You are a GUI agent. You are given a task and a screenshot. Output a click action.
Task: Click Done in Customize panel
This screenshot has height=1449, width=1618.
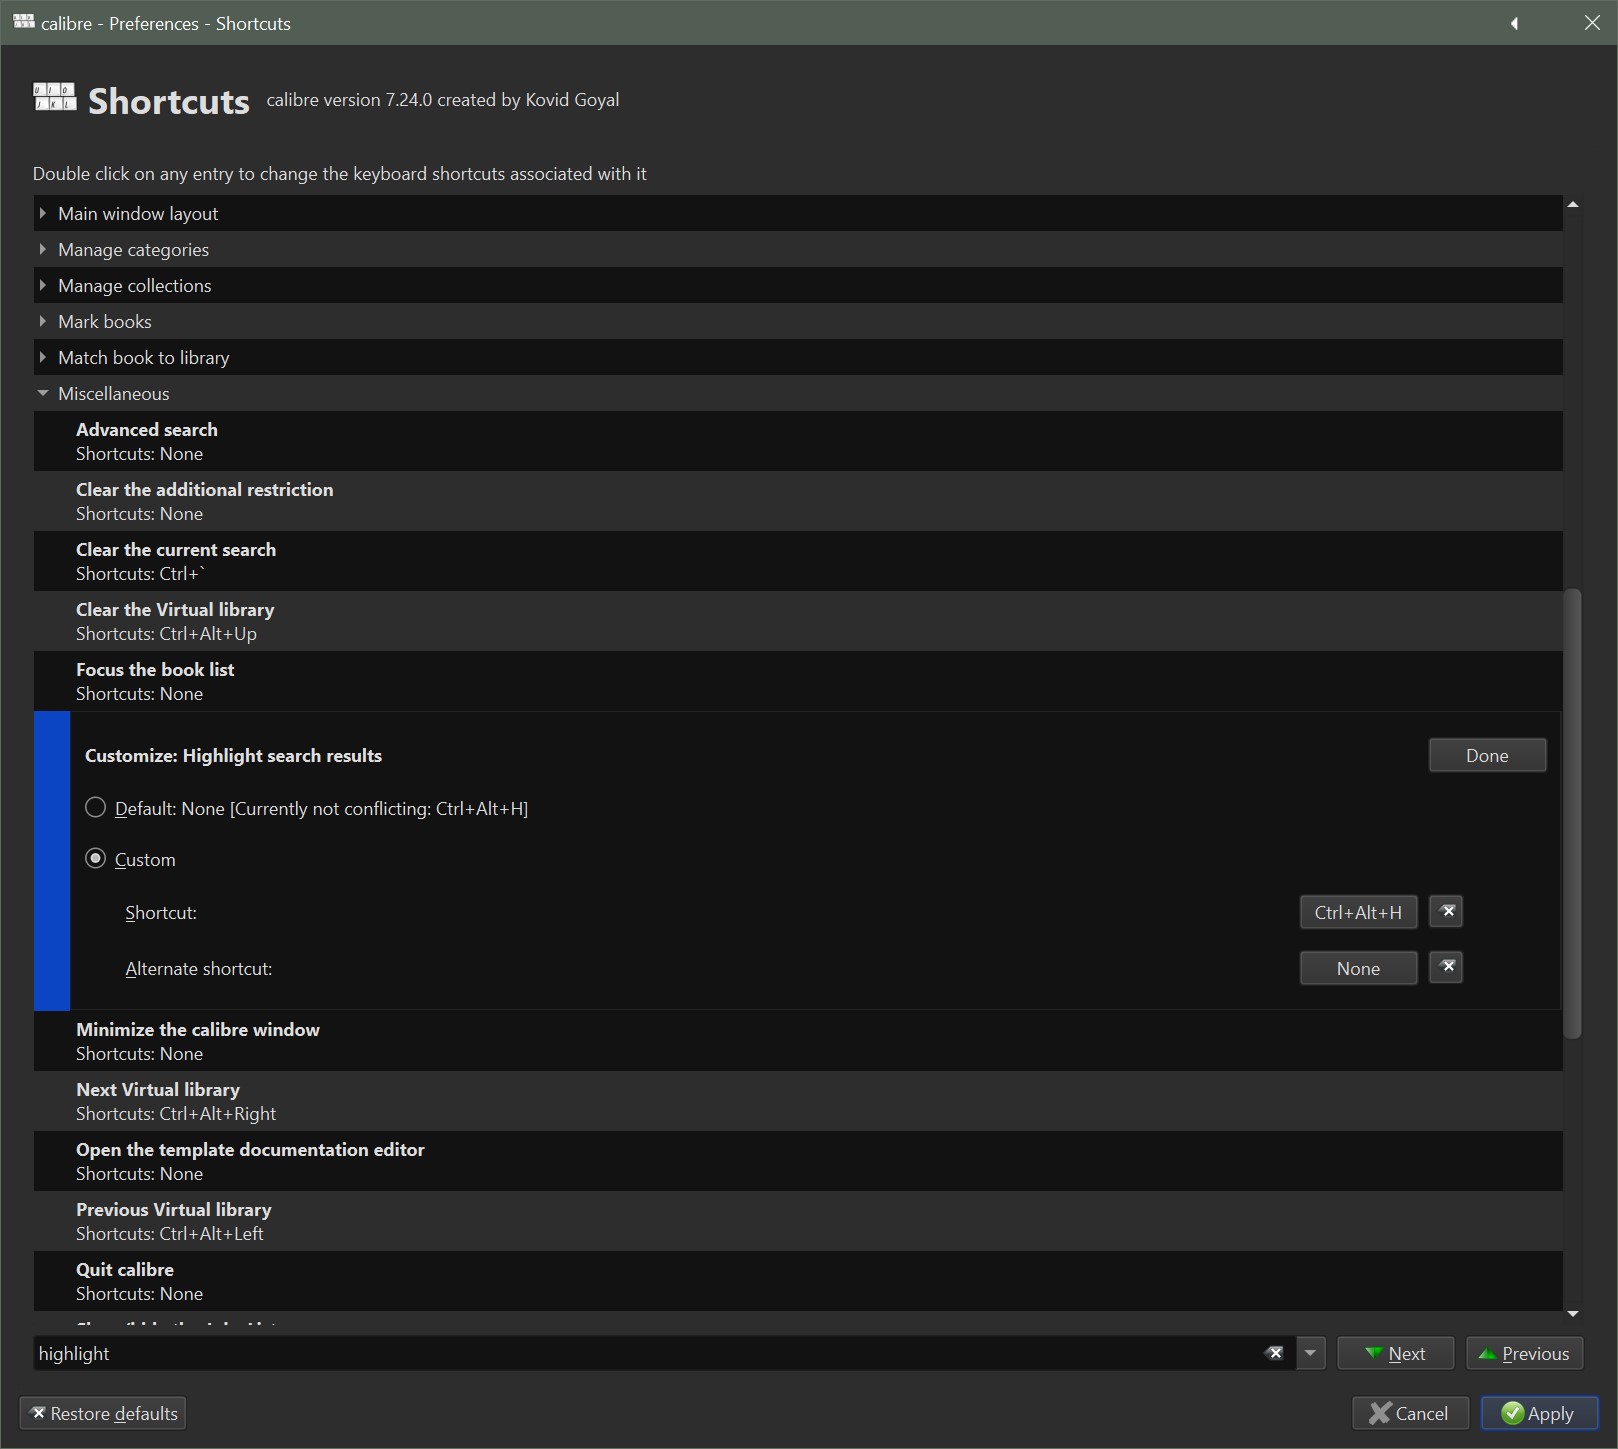1487,755
